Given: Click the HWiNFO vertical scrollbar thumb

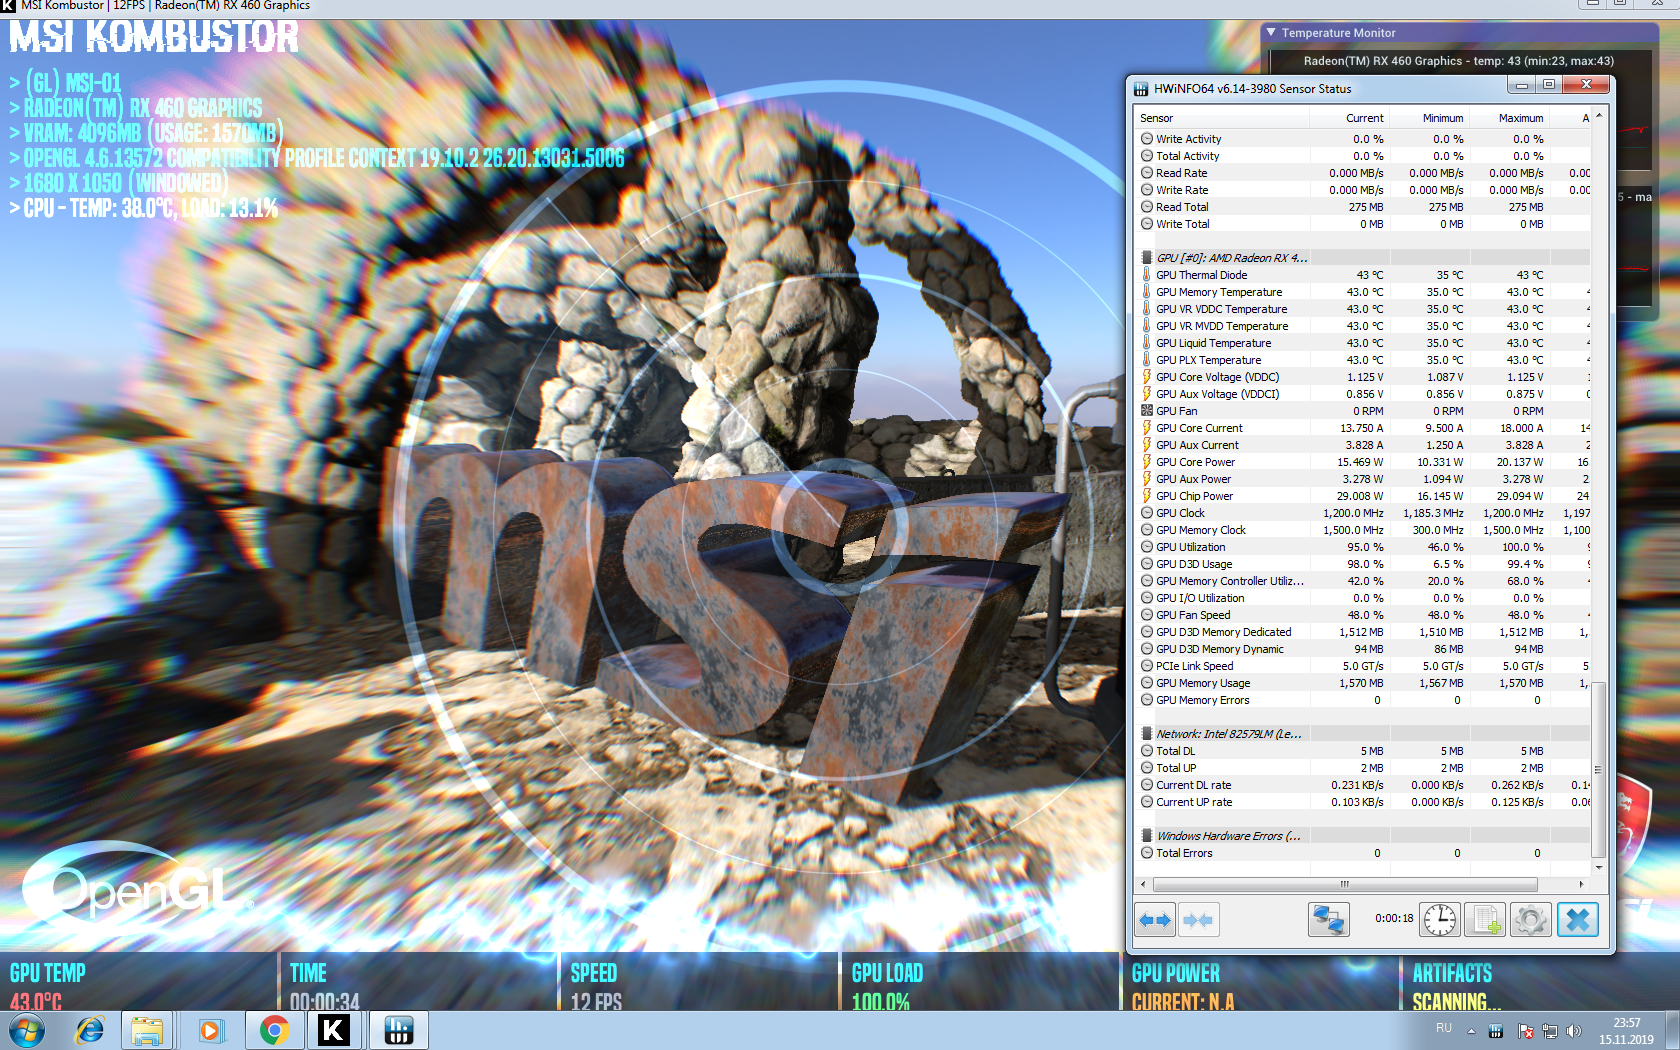Looking at the screenshot, I should click(1598, 769).
